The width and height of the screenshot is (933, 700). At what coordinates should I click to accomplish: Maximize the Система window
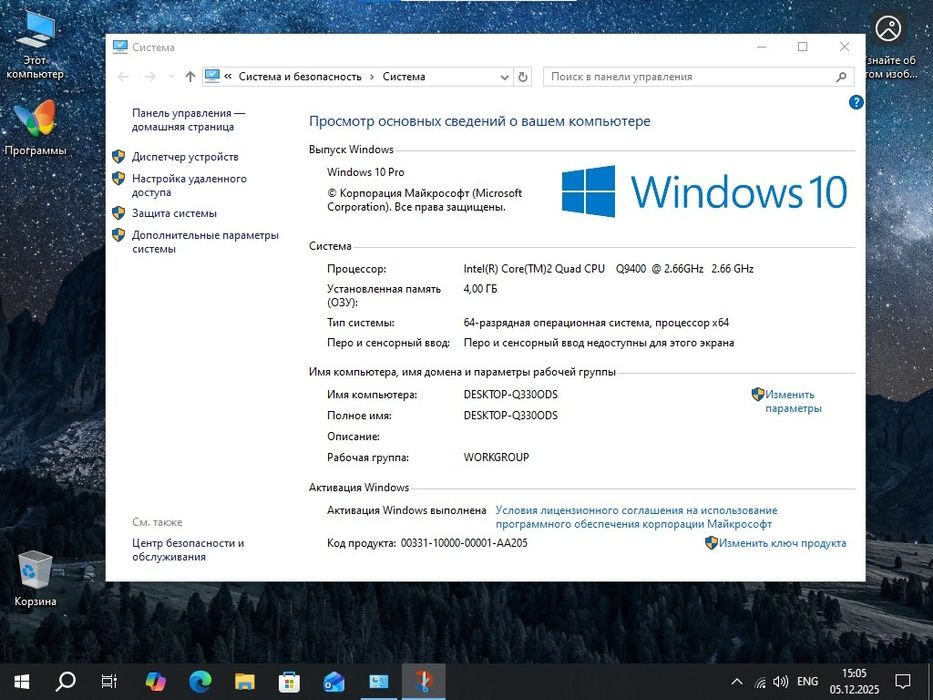(802, 47)
